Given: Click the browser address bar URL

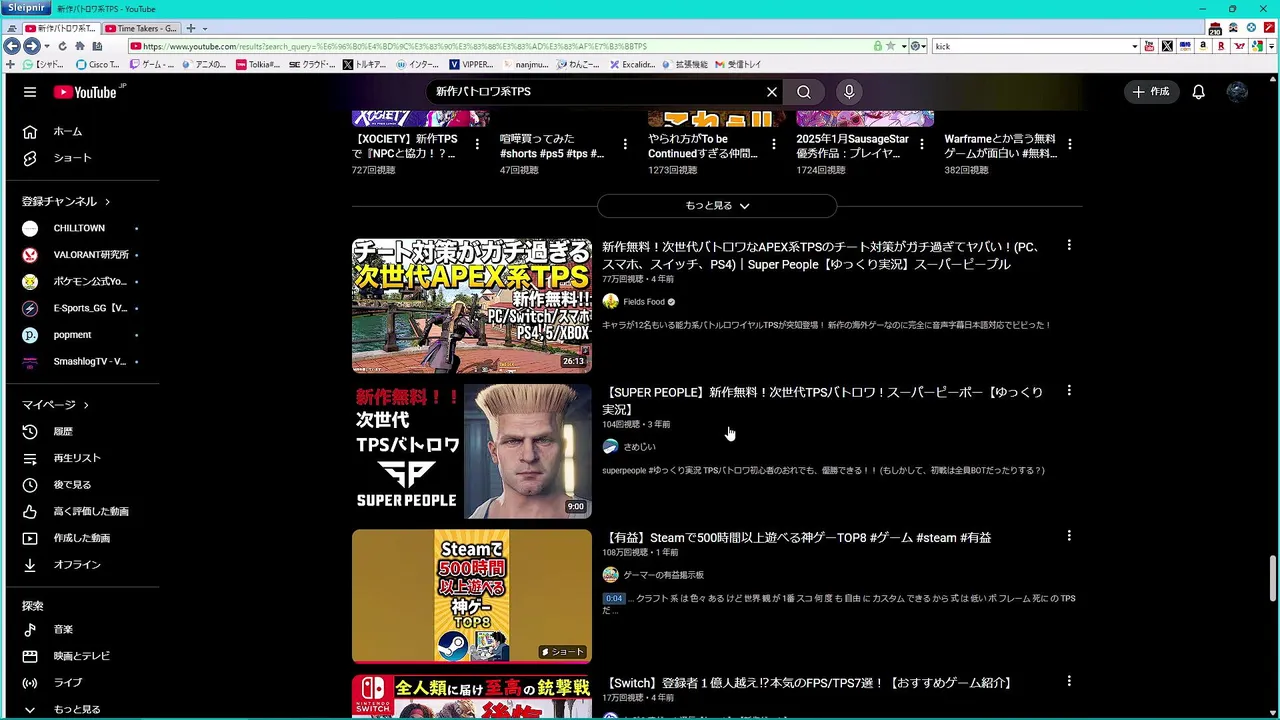Looking at the screenshot, I should (x=395, y=46).
